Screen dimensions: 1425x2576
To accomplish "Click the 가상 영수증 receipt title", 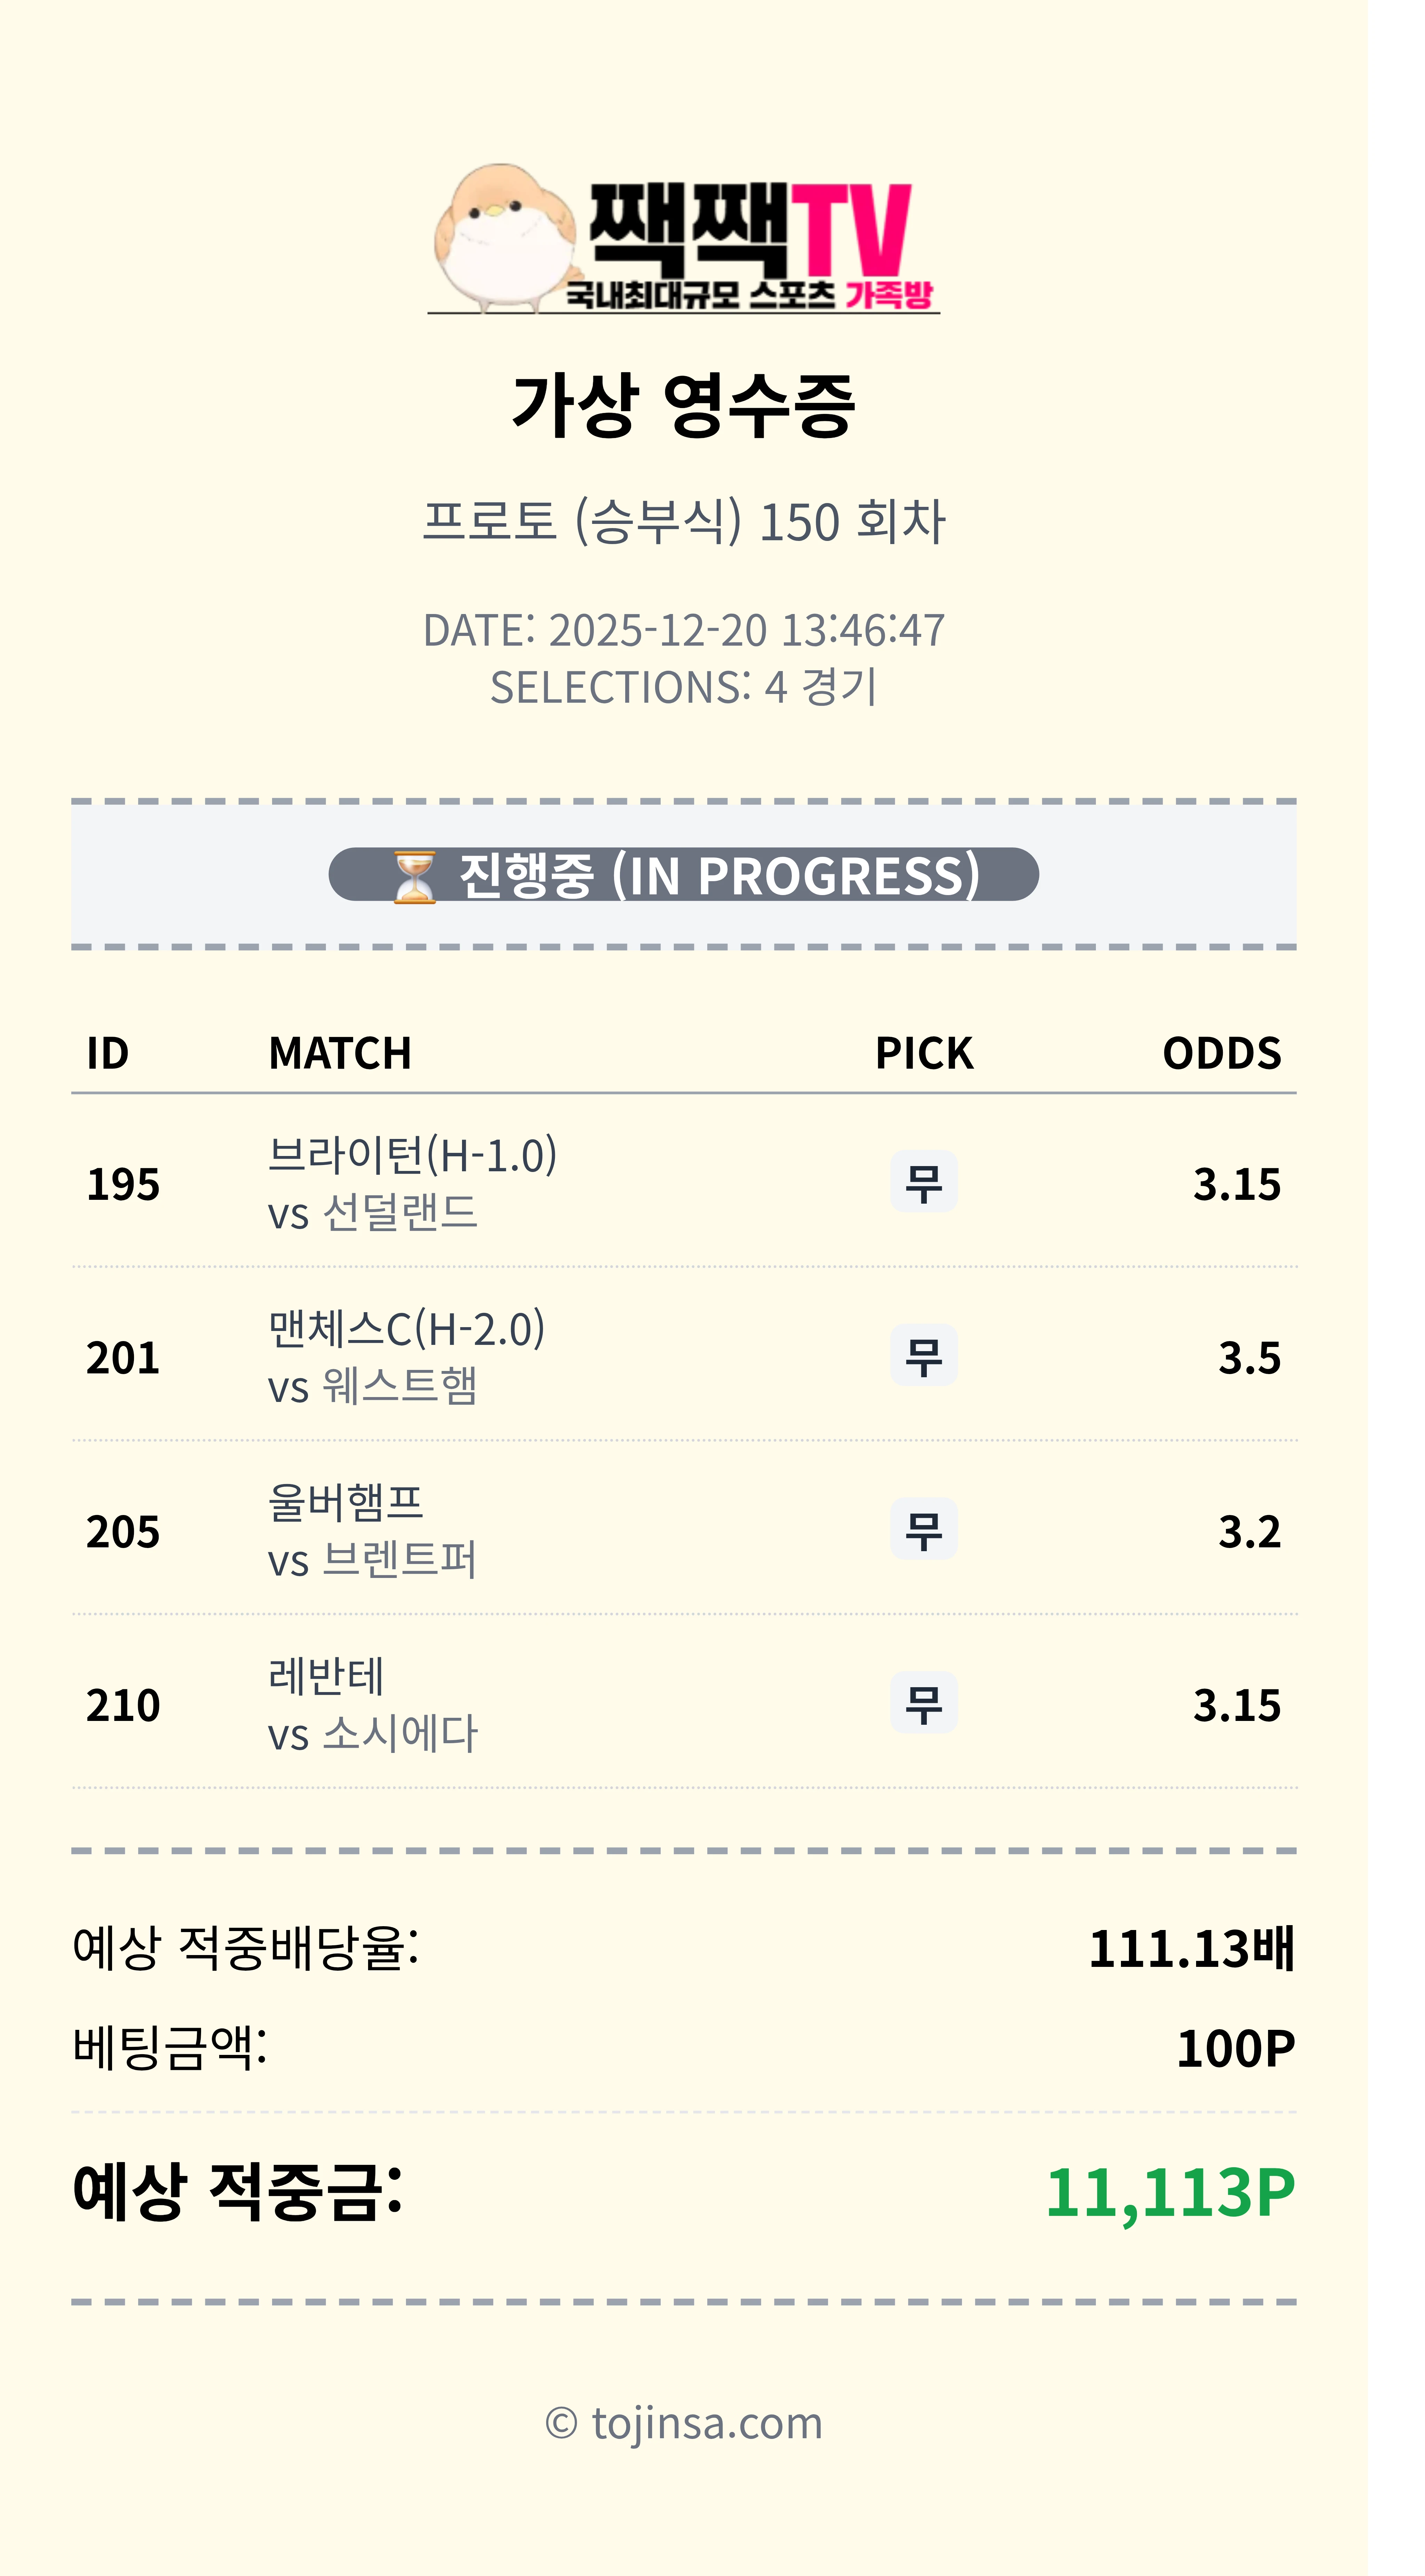I will 684,405.
